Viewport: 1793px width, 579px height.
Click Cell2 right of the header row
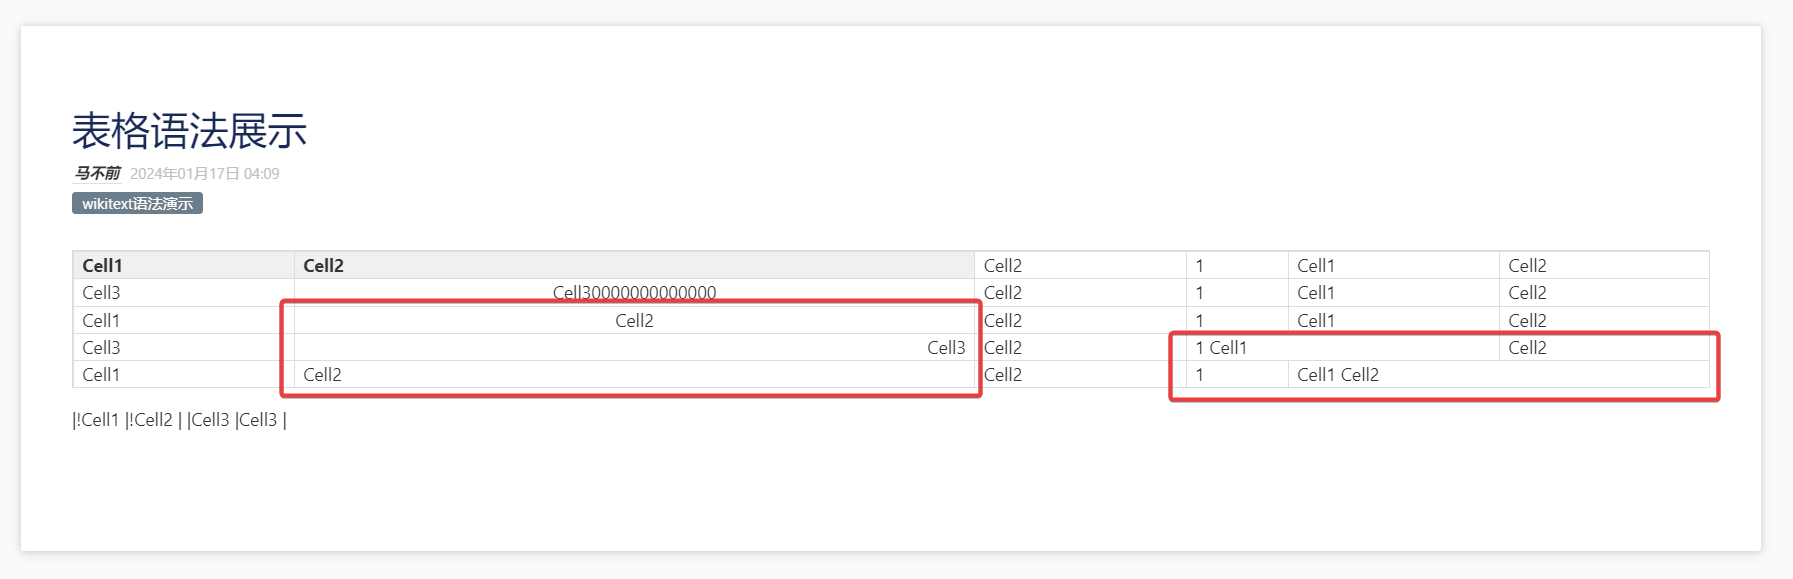1080,265
